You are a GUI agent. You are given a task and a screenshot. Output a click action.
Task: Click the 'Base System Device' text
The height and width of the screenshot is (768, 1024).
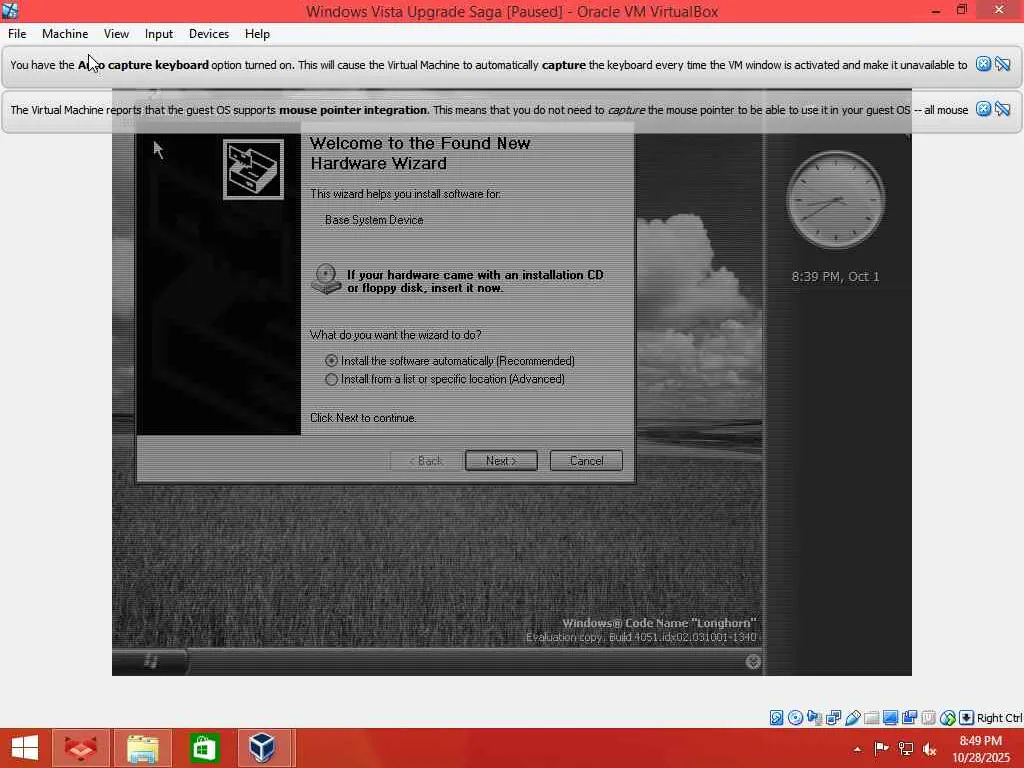click(x=374, y=220)
